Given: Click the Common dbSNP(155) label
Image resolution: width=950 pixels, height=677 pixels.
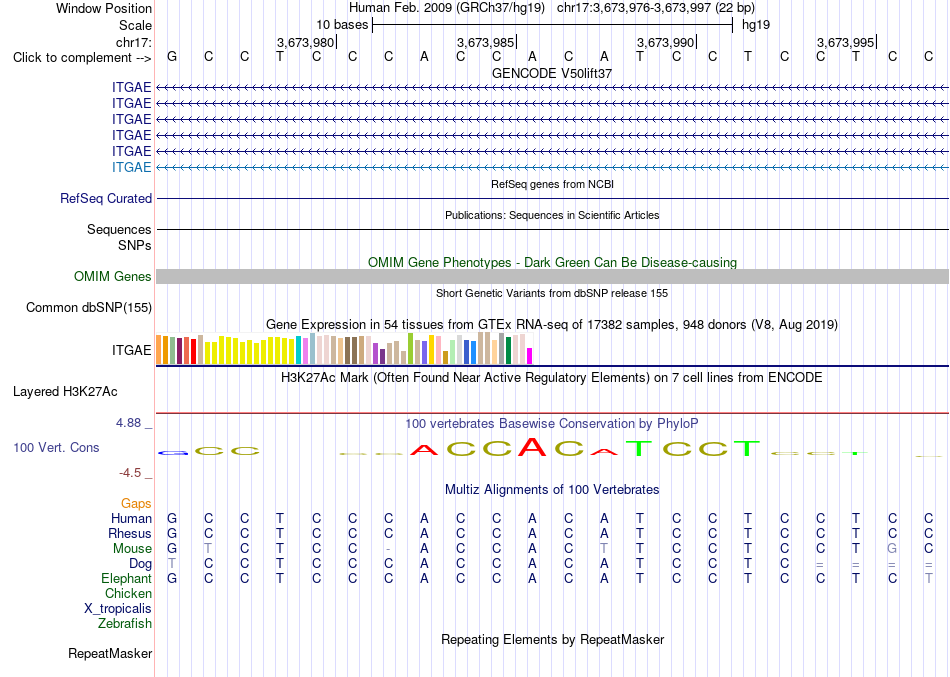Looking at the screenshot, I should pos(89,307).
